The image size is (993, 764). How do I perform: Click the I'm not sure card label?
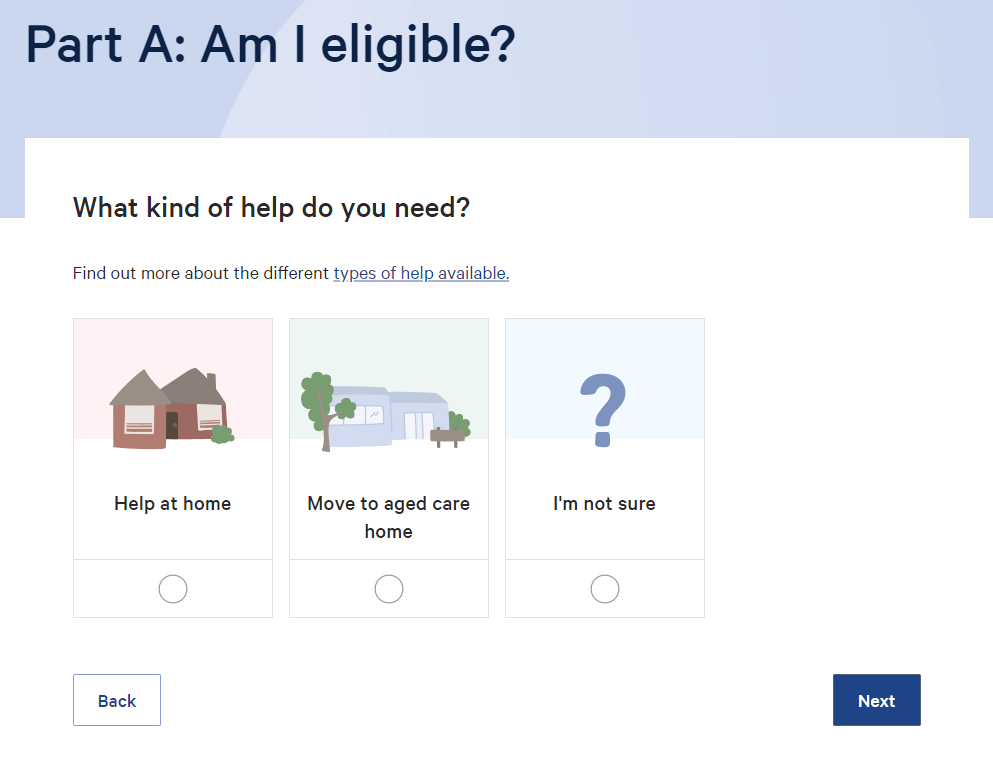(x=605, y=504)
